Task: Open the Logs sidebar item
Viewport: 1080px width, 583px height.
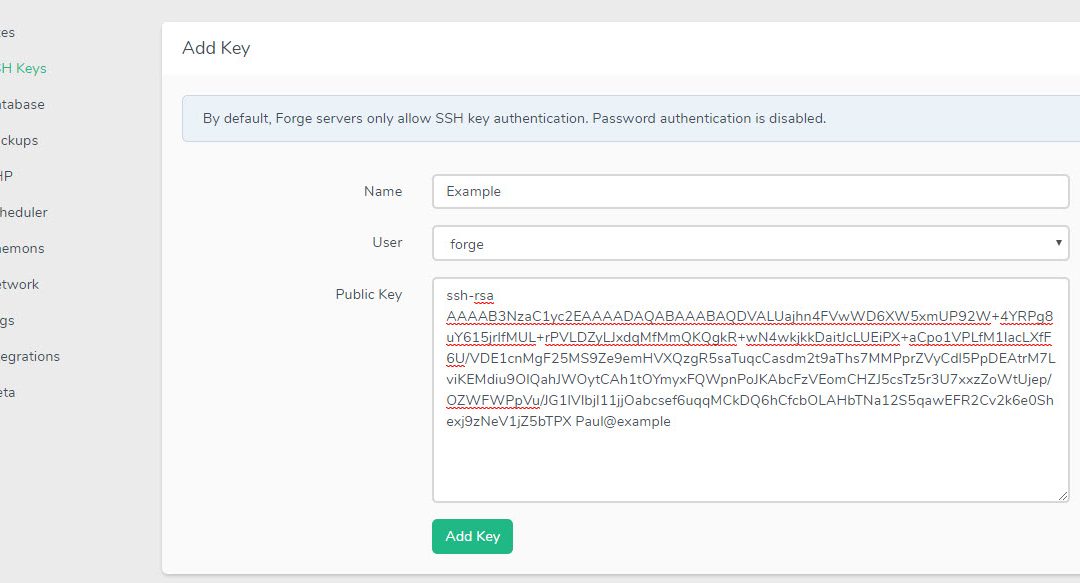Action: tap(7, 320)
